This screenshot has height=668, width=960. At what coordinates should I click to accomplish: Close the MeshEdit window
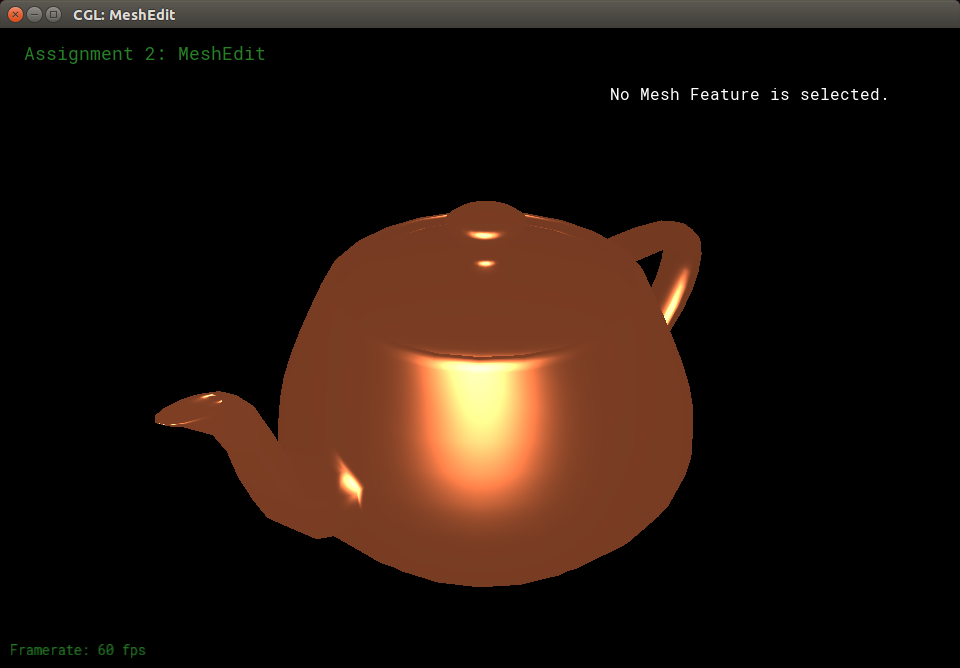click(15, 14)
